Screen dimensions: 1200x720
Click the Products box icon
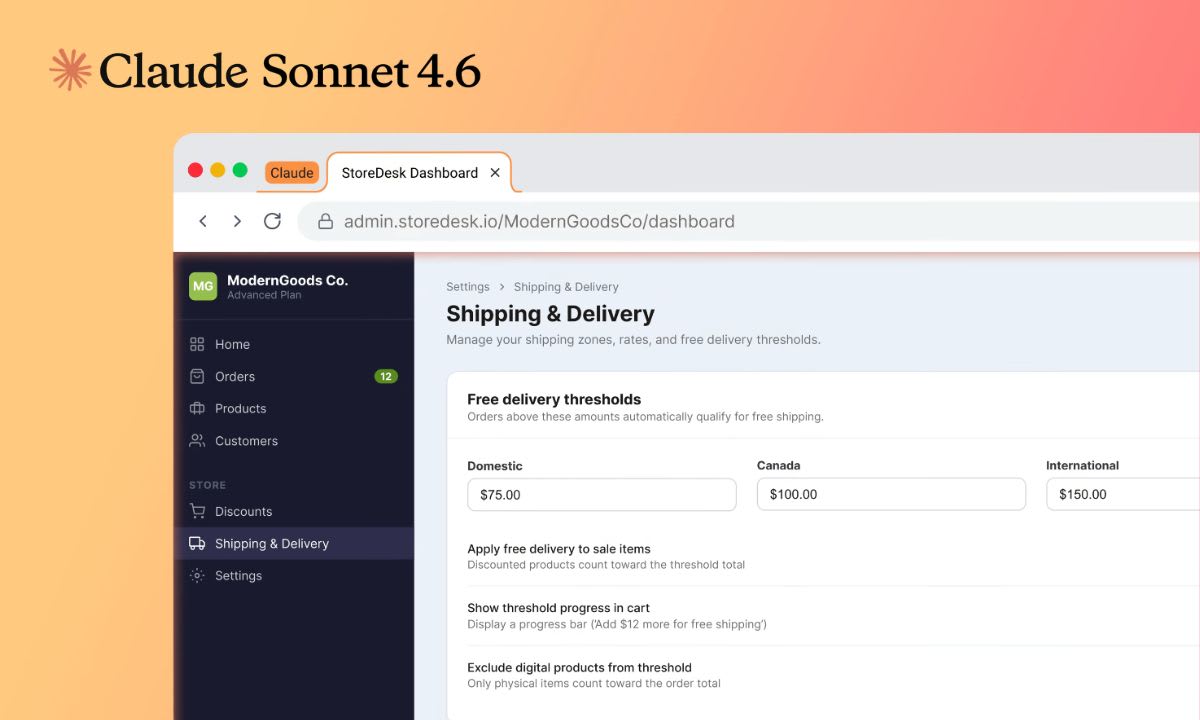point(199,408)
